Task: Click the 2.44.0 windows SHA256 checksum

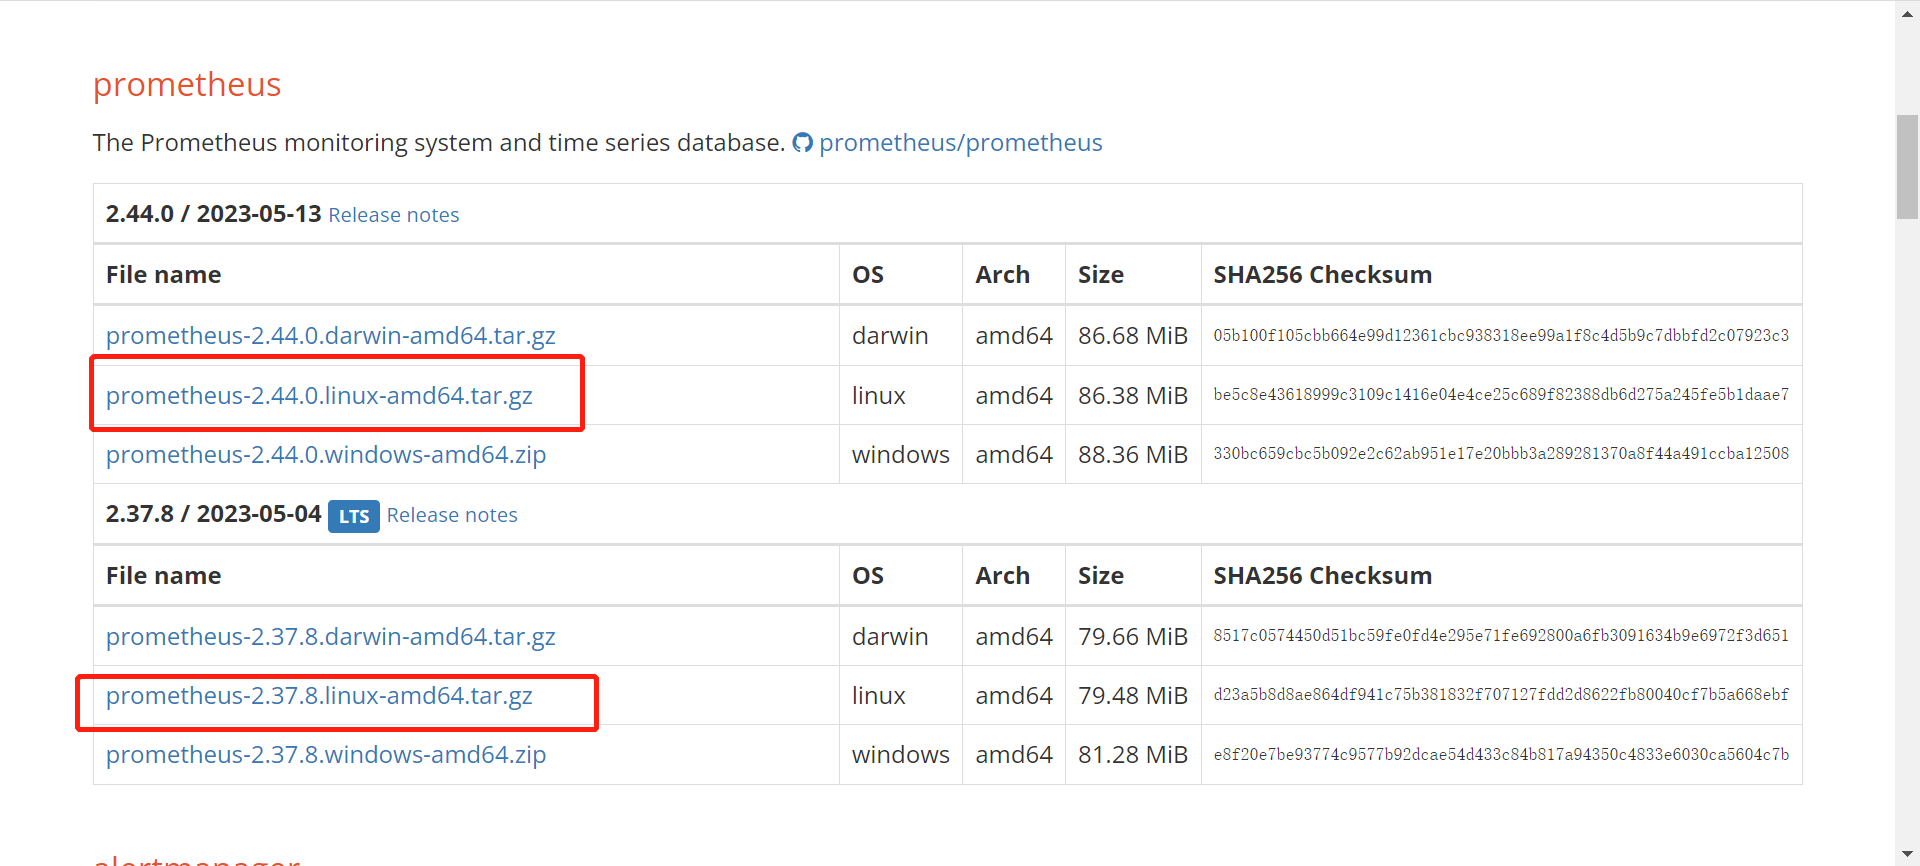Action: 1500,454
